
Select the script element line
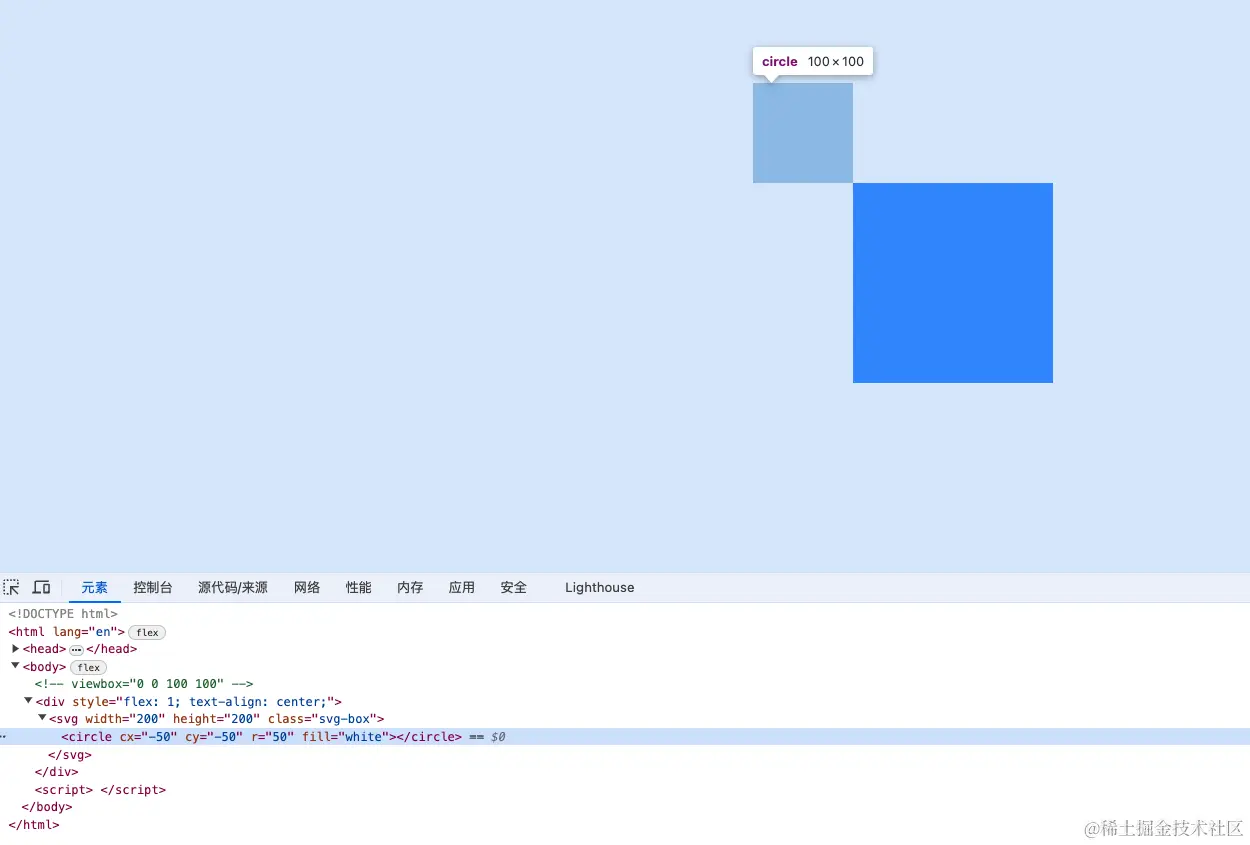coord(100,790)
